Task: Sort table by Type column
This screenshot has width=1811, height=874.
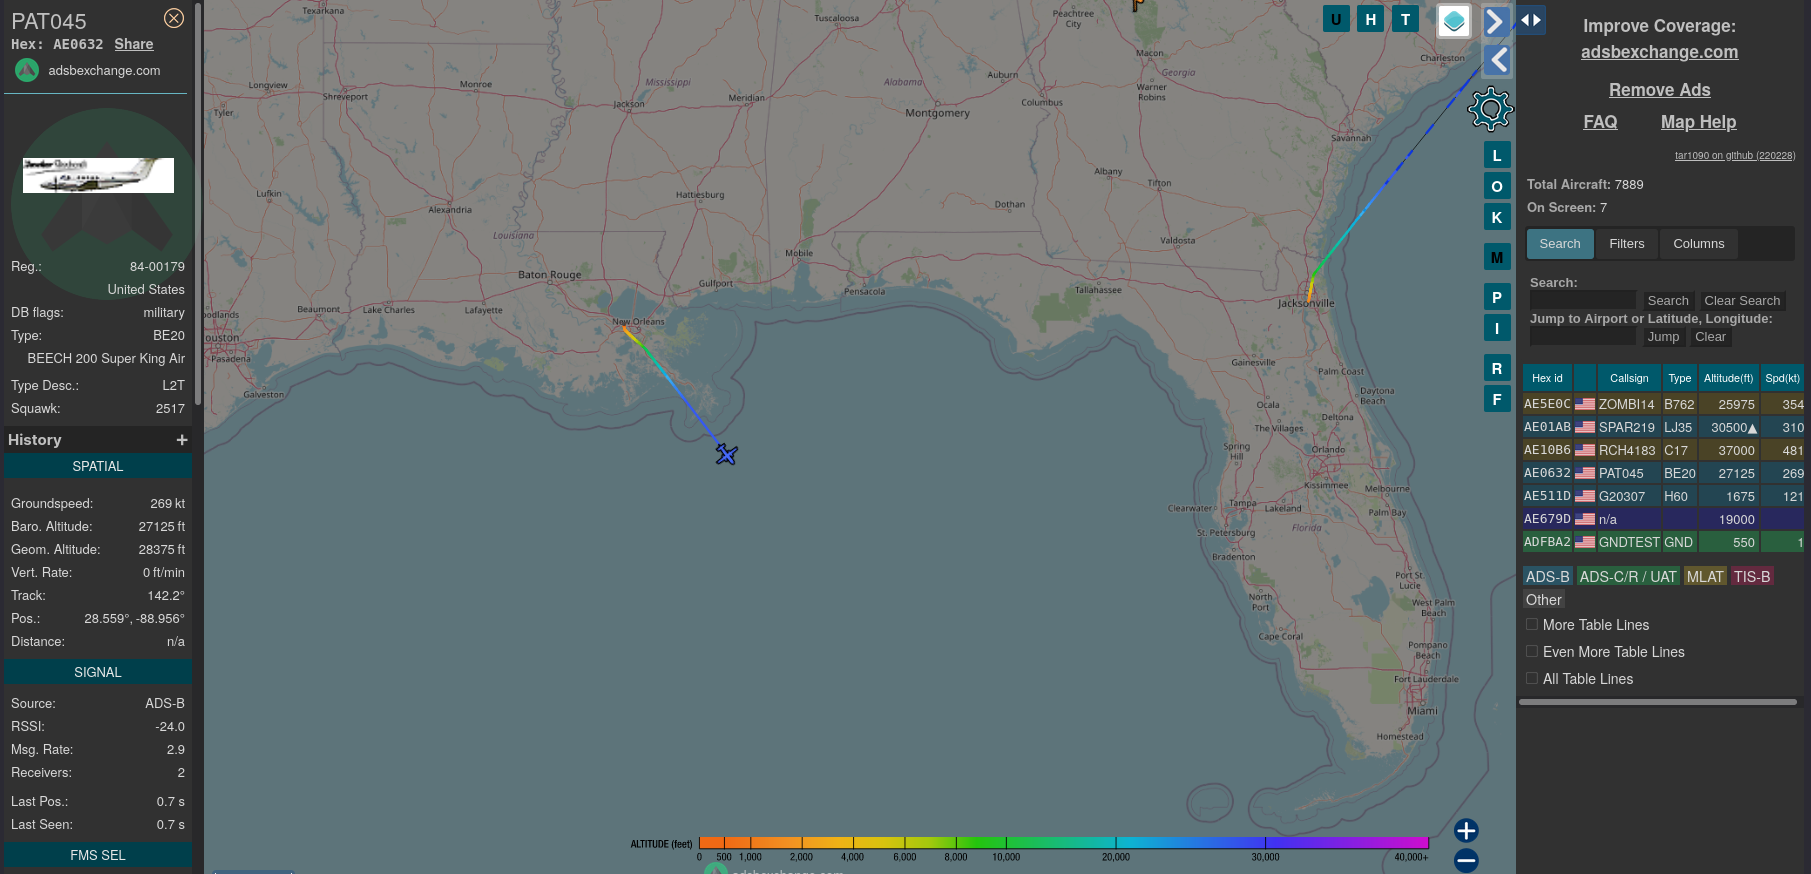Action: point(1680,378)
